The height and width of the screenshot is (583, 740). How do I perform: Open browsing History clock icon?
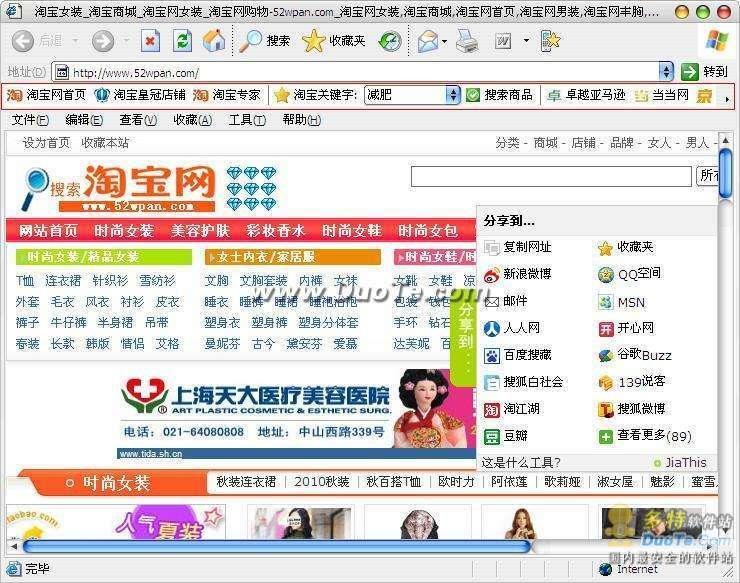(390, 41)
